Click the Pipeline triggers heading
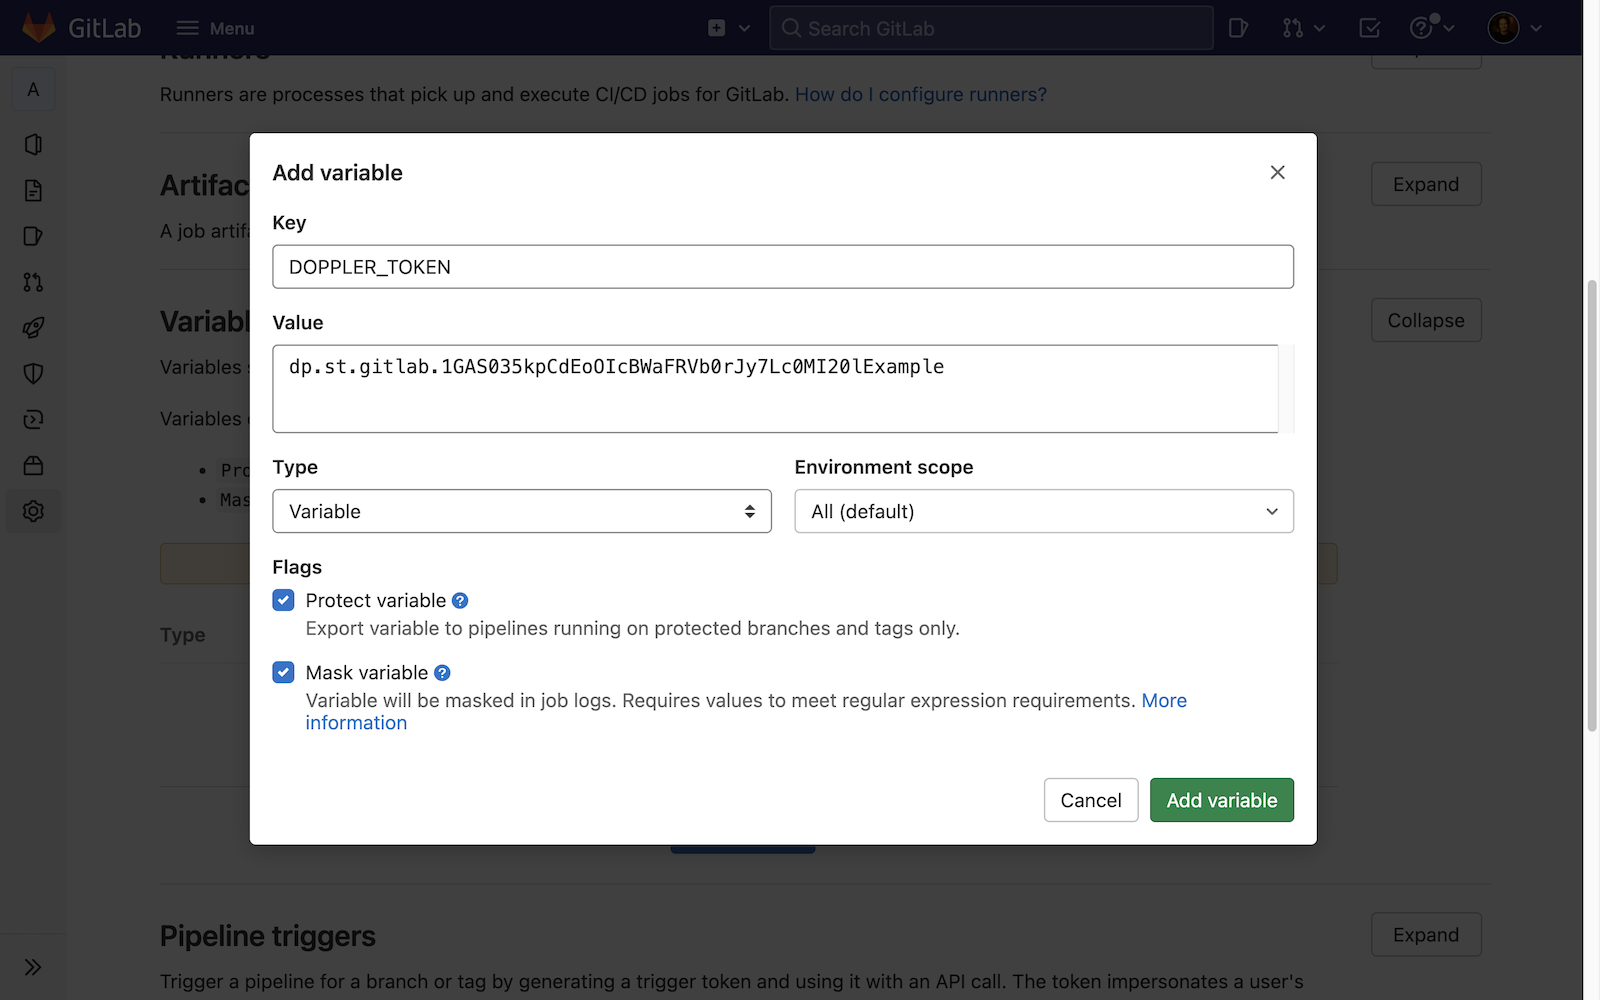This screenshot has height=1000, width=1600. (x=268, y=936)
